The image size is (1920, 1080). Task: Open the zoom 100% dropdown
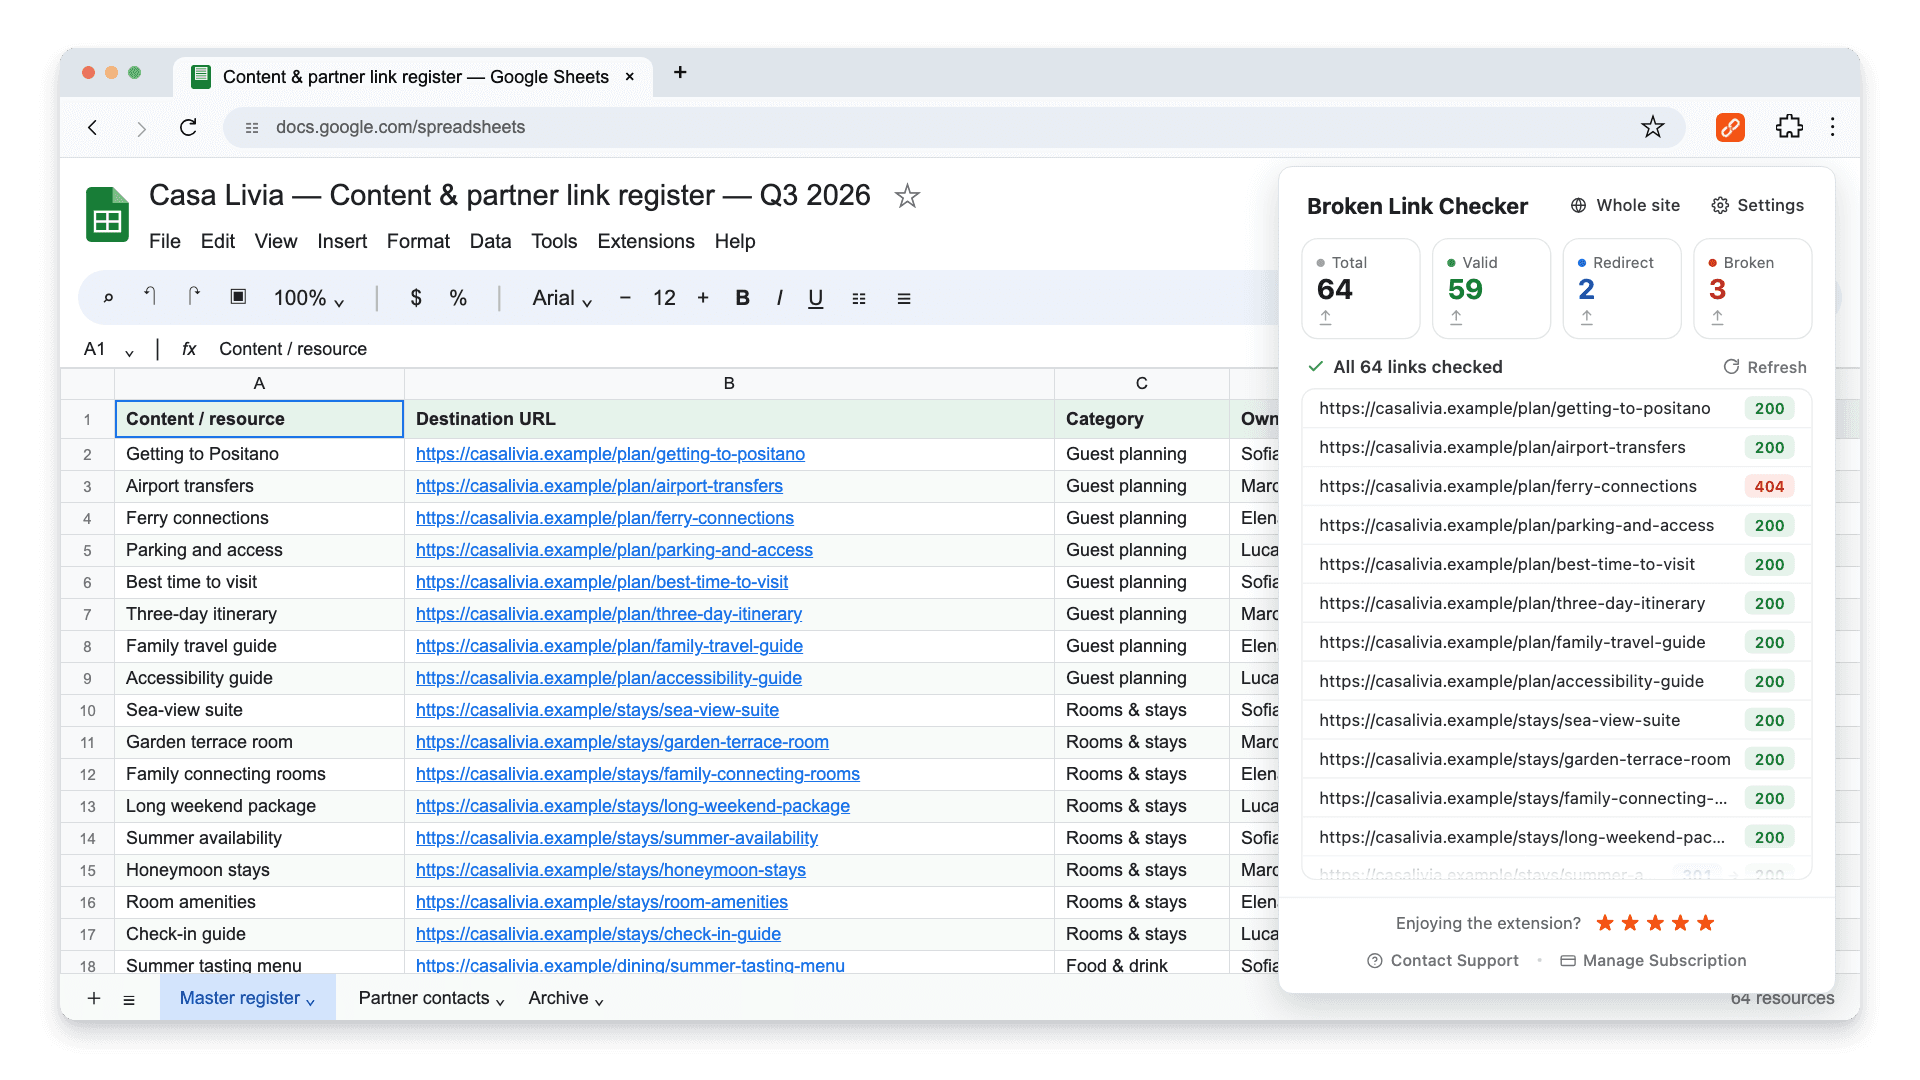pos(309,298)
